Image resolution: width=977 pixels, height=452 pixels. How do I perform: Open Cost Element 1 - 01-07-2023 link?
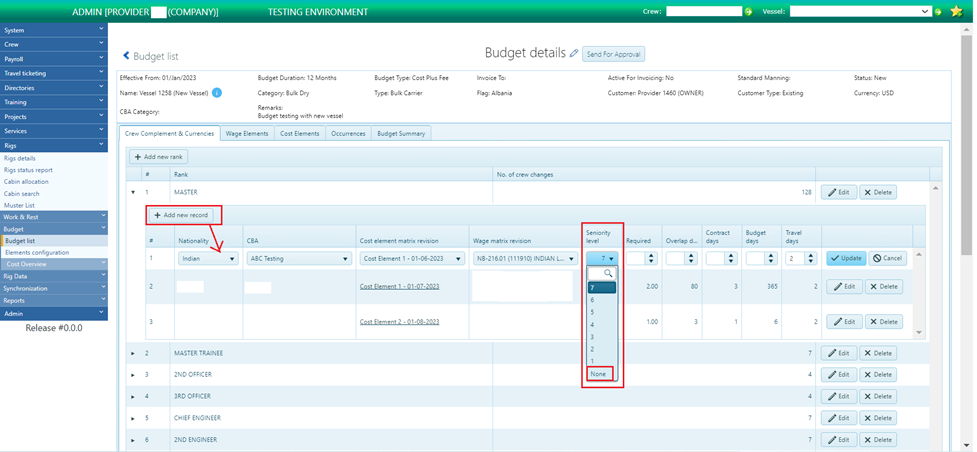point(399,286)
